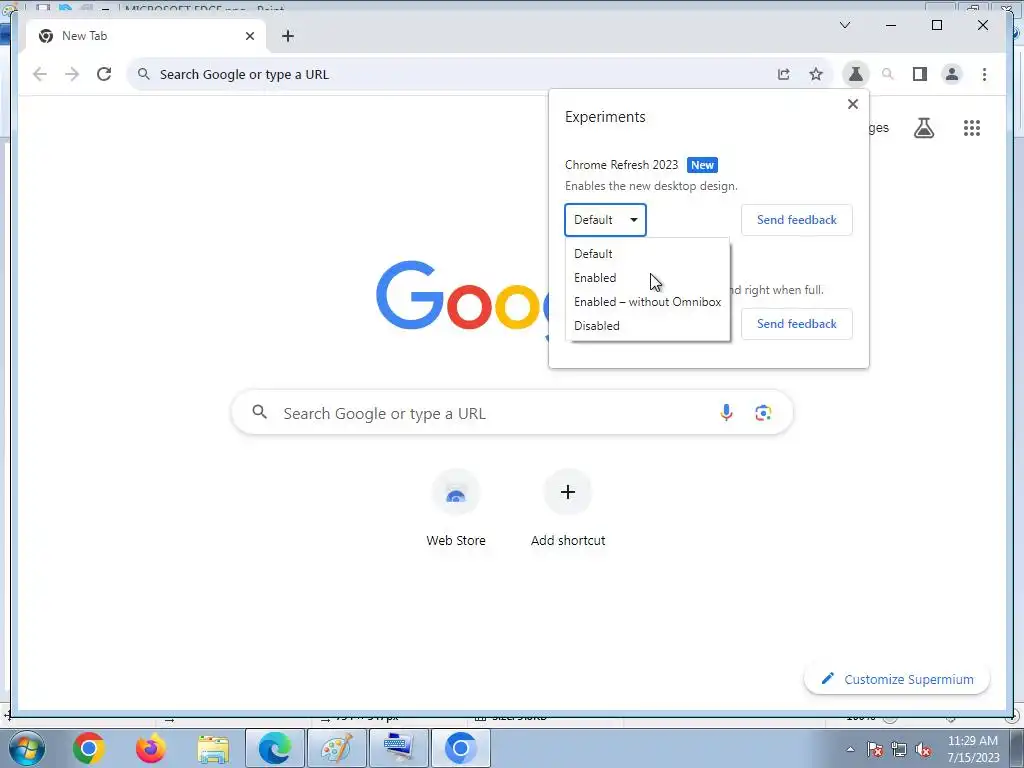The width and height of the screenshot is (1024, 768).
Task: Toggle the side panel icon
Action: [x=920, y=74]
